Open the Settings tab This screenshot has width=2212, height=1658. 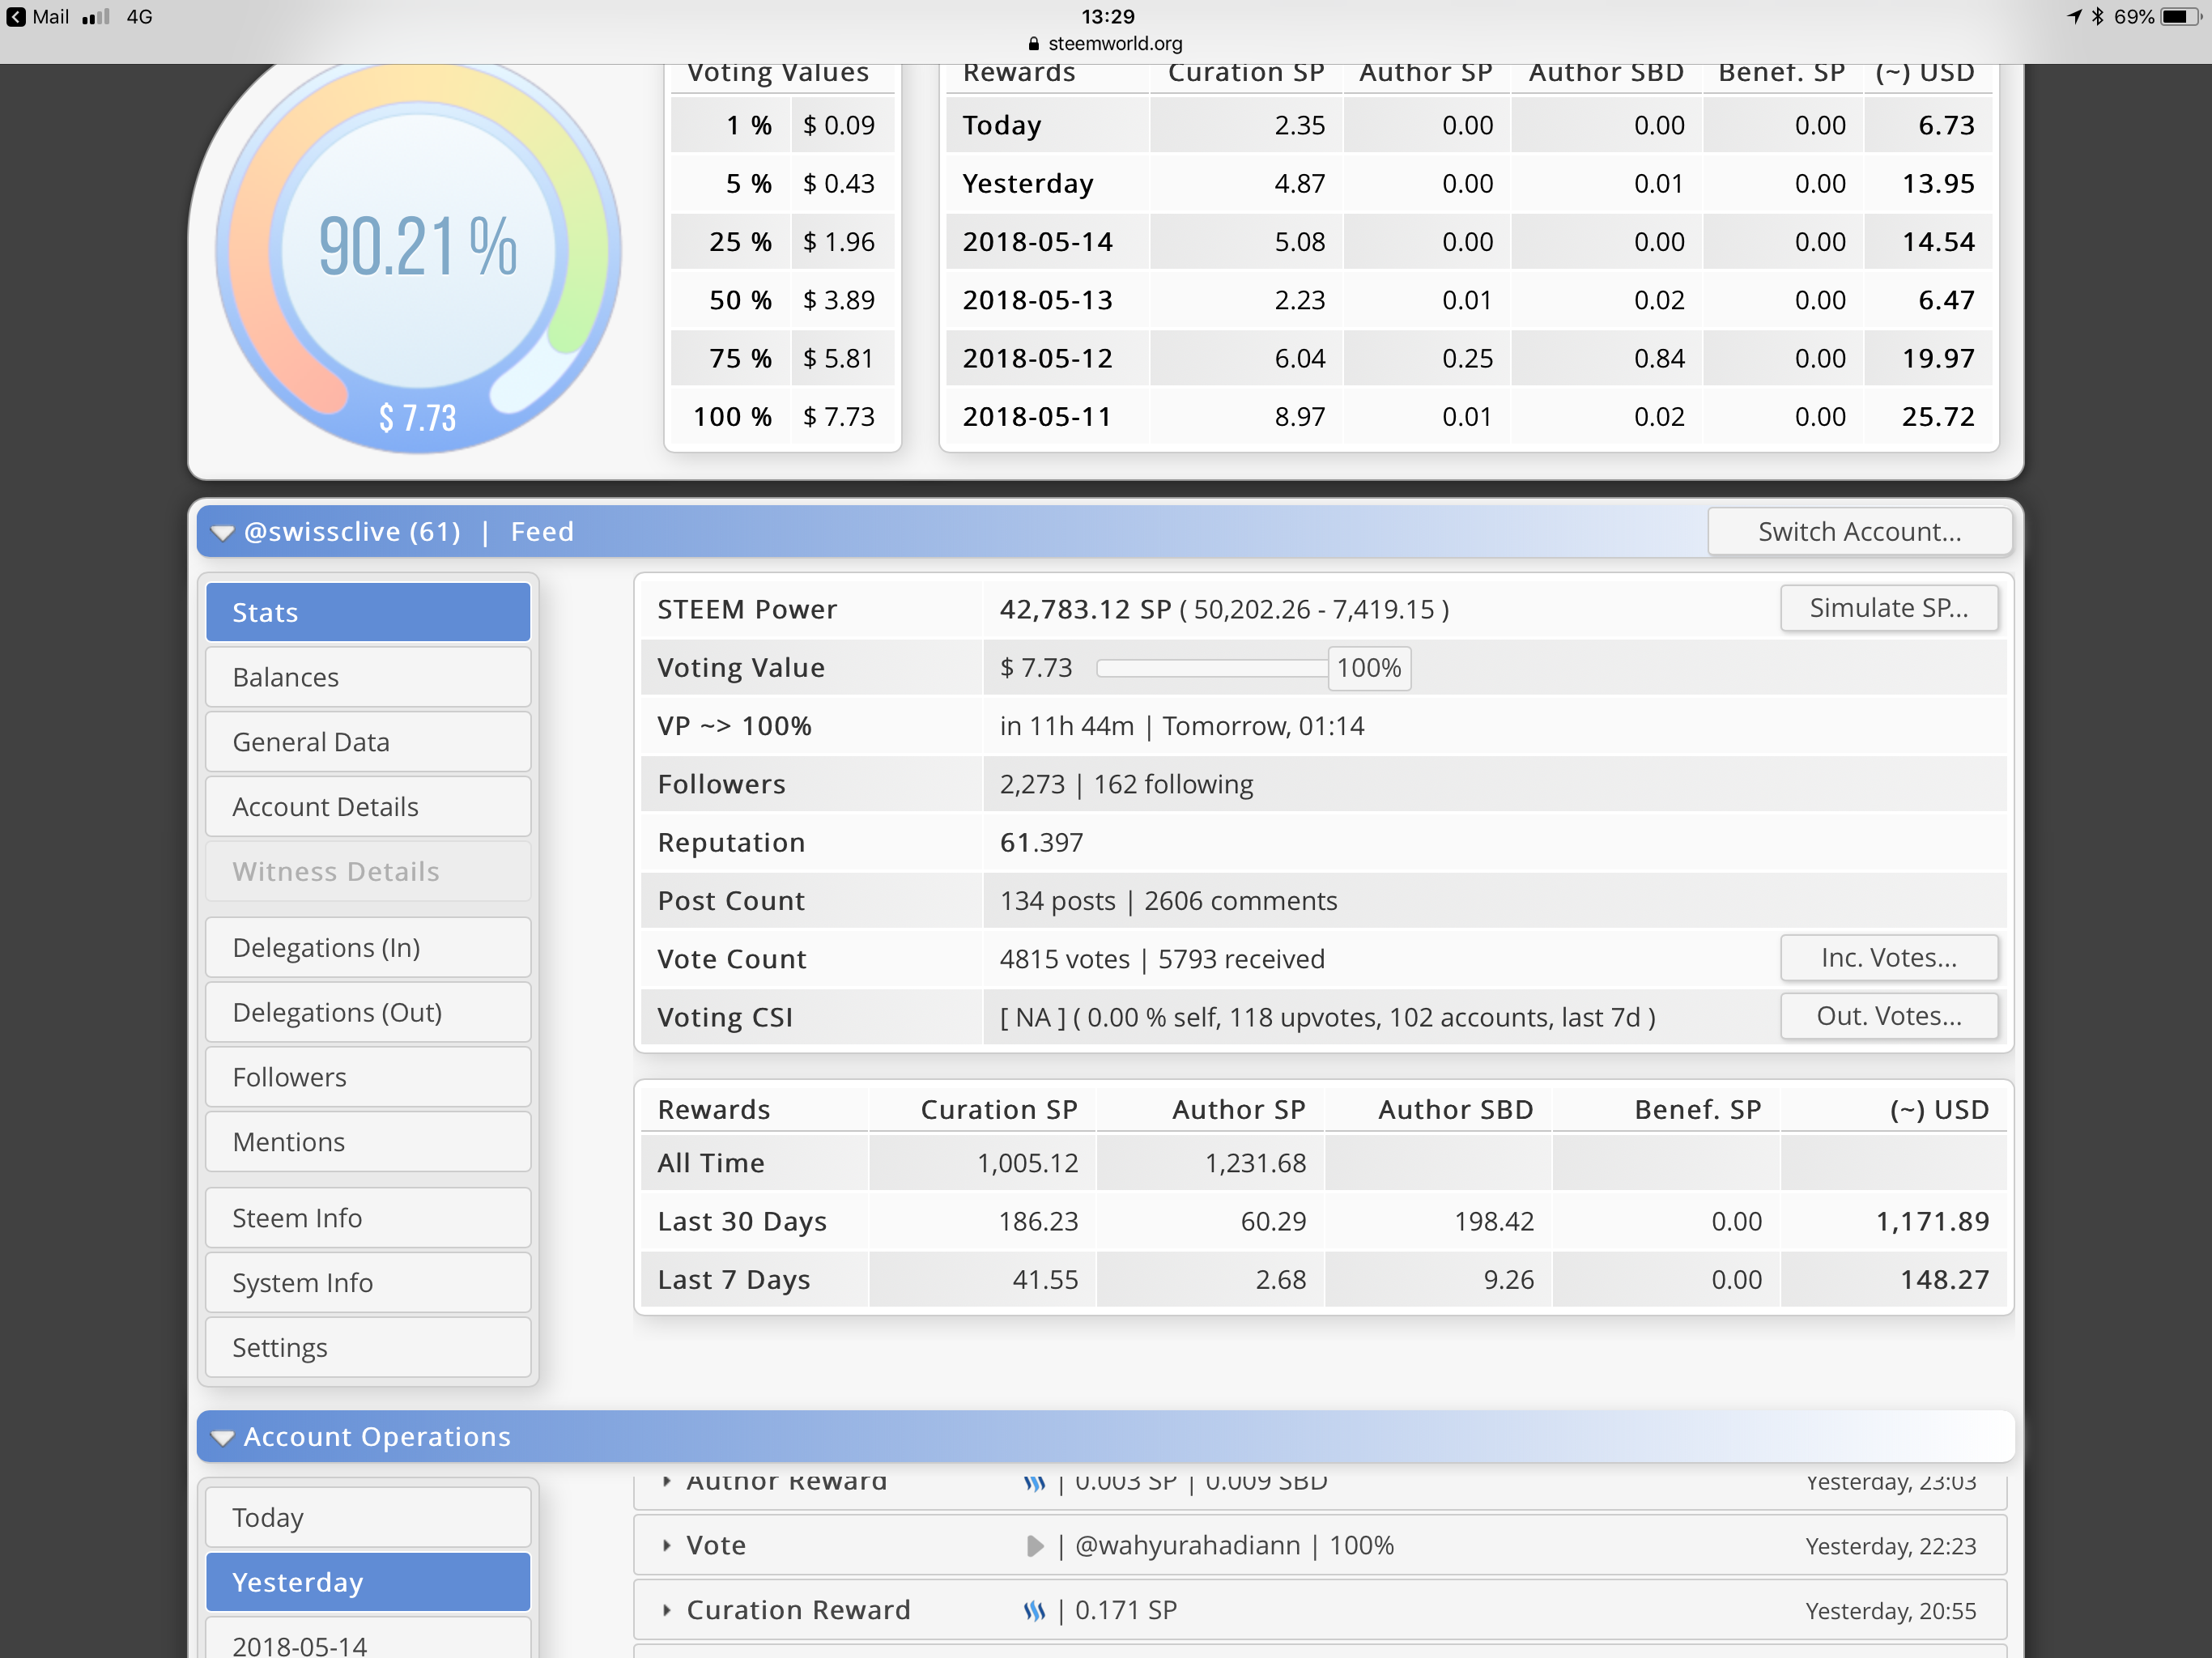click(368, 1348)
